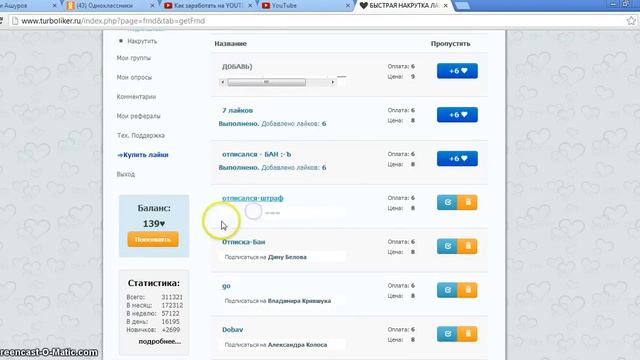Click trash icon for Отписка-Бан row
The image size is (640, 360).
(x=467, y=246)
